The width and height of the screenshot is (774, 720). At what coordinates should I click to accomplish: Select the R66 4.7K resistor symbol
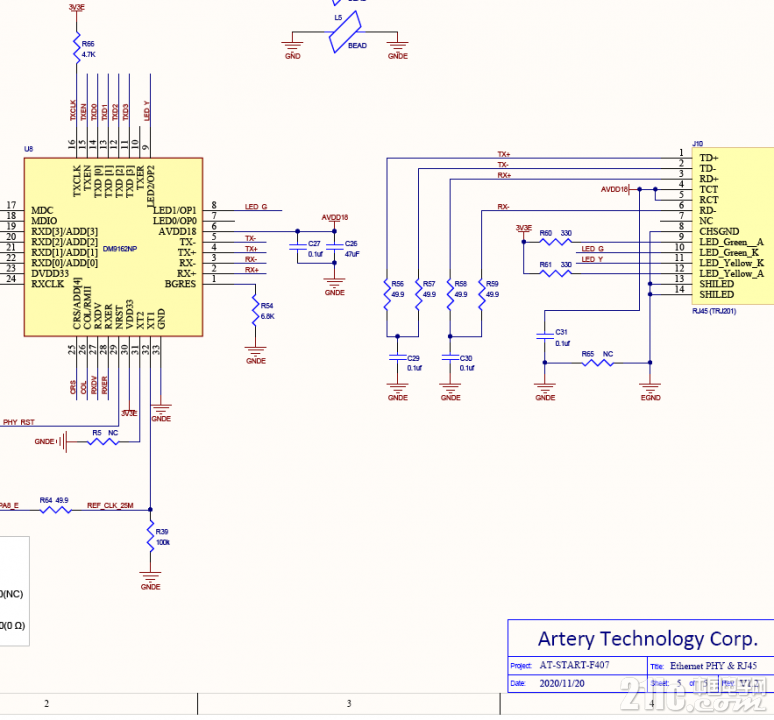pyautogui.click(x=77, y=48)
